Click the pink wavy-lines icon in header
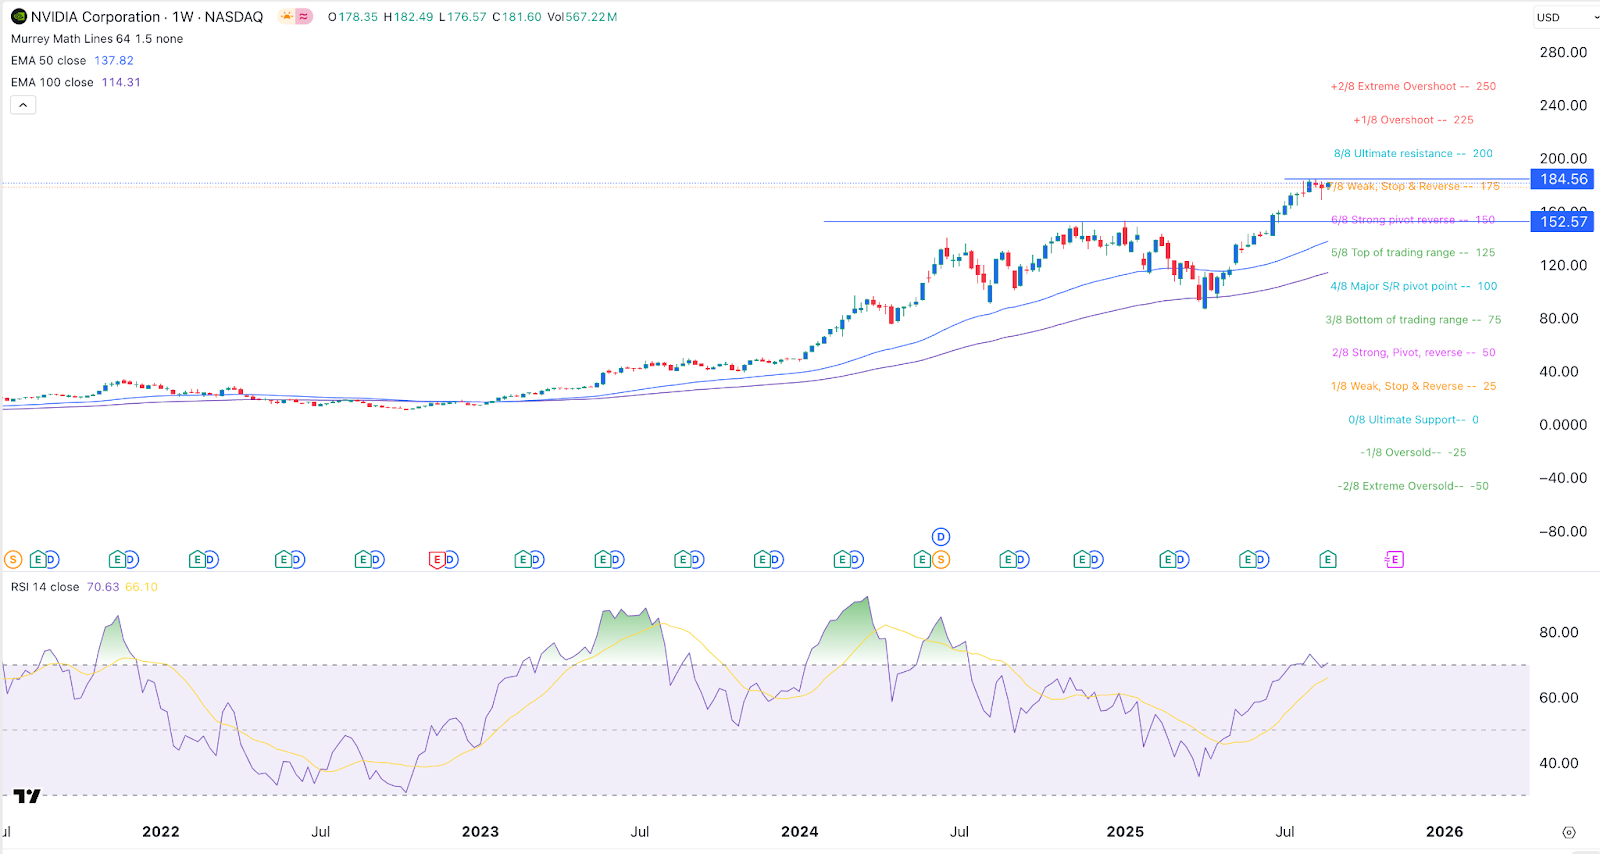1600x854 pixels. point(304,16)
